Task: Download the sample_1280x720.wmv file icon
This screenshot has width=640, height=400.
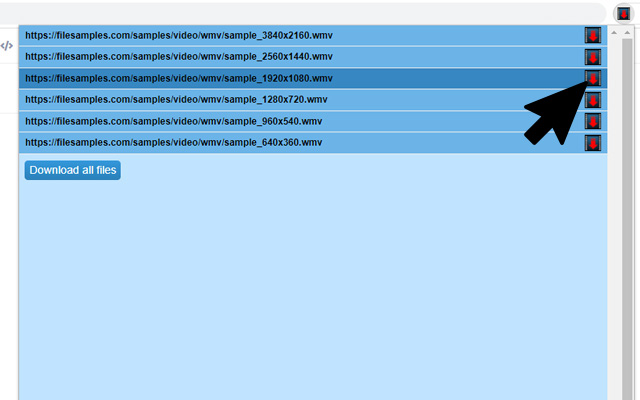Action: pyautogui.click(x=593, y=100)
